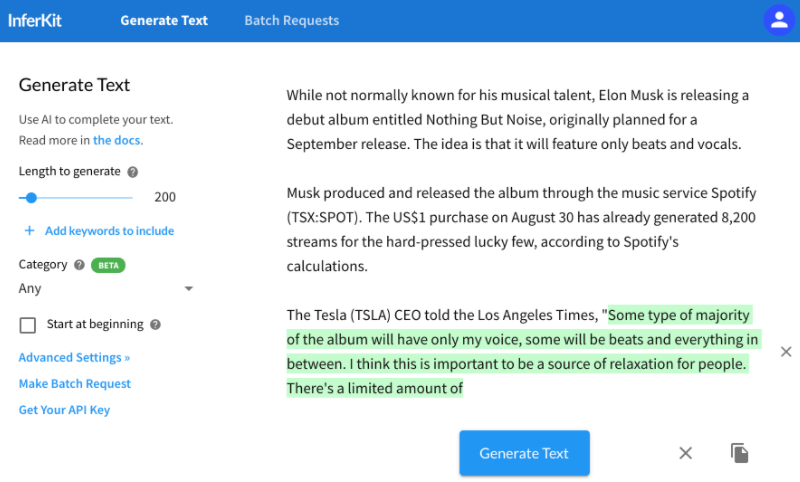
Task: Click the Start at beginning help icon
Action: coord(155,324)
